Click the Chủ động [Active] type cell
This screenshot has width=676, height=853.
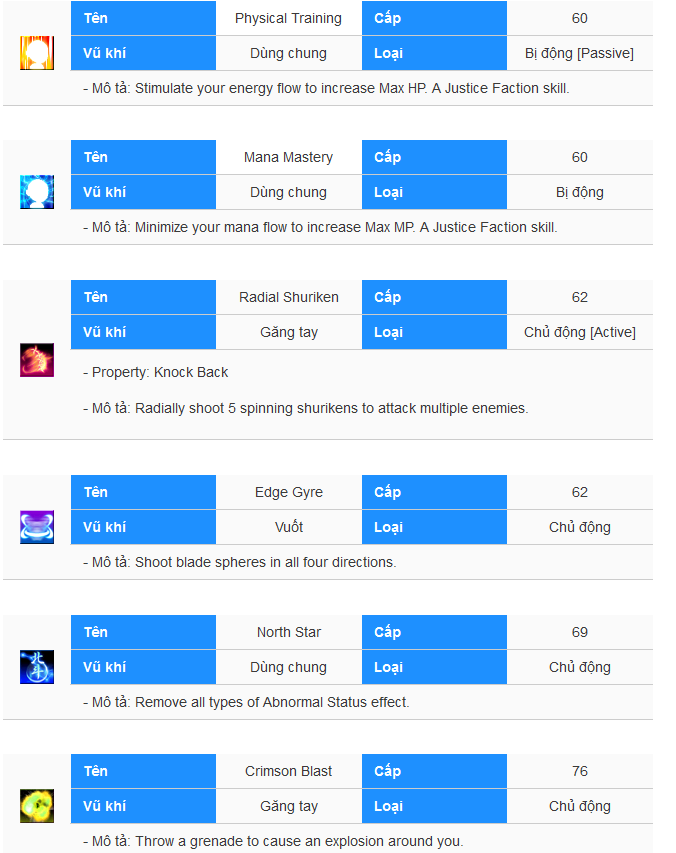click(580, 332)
